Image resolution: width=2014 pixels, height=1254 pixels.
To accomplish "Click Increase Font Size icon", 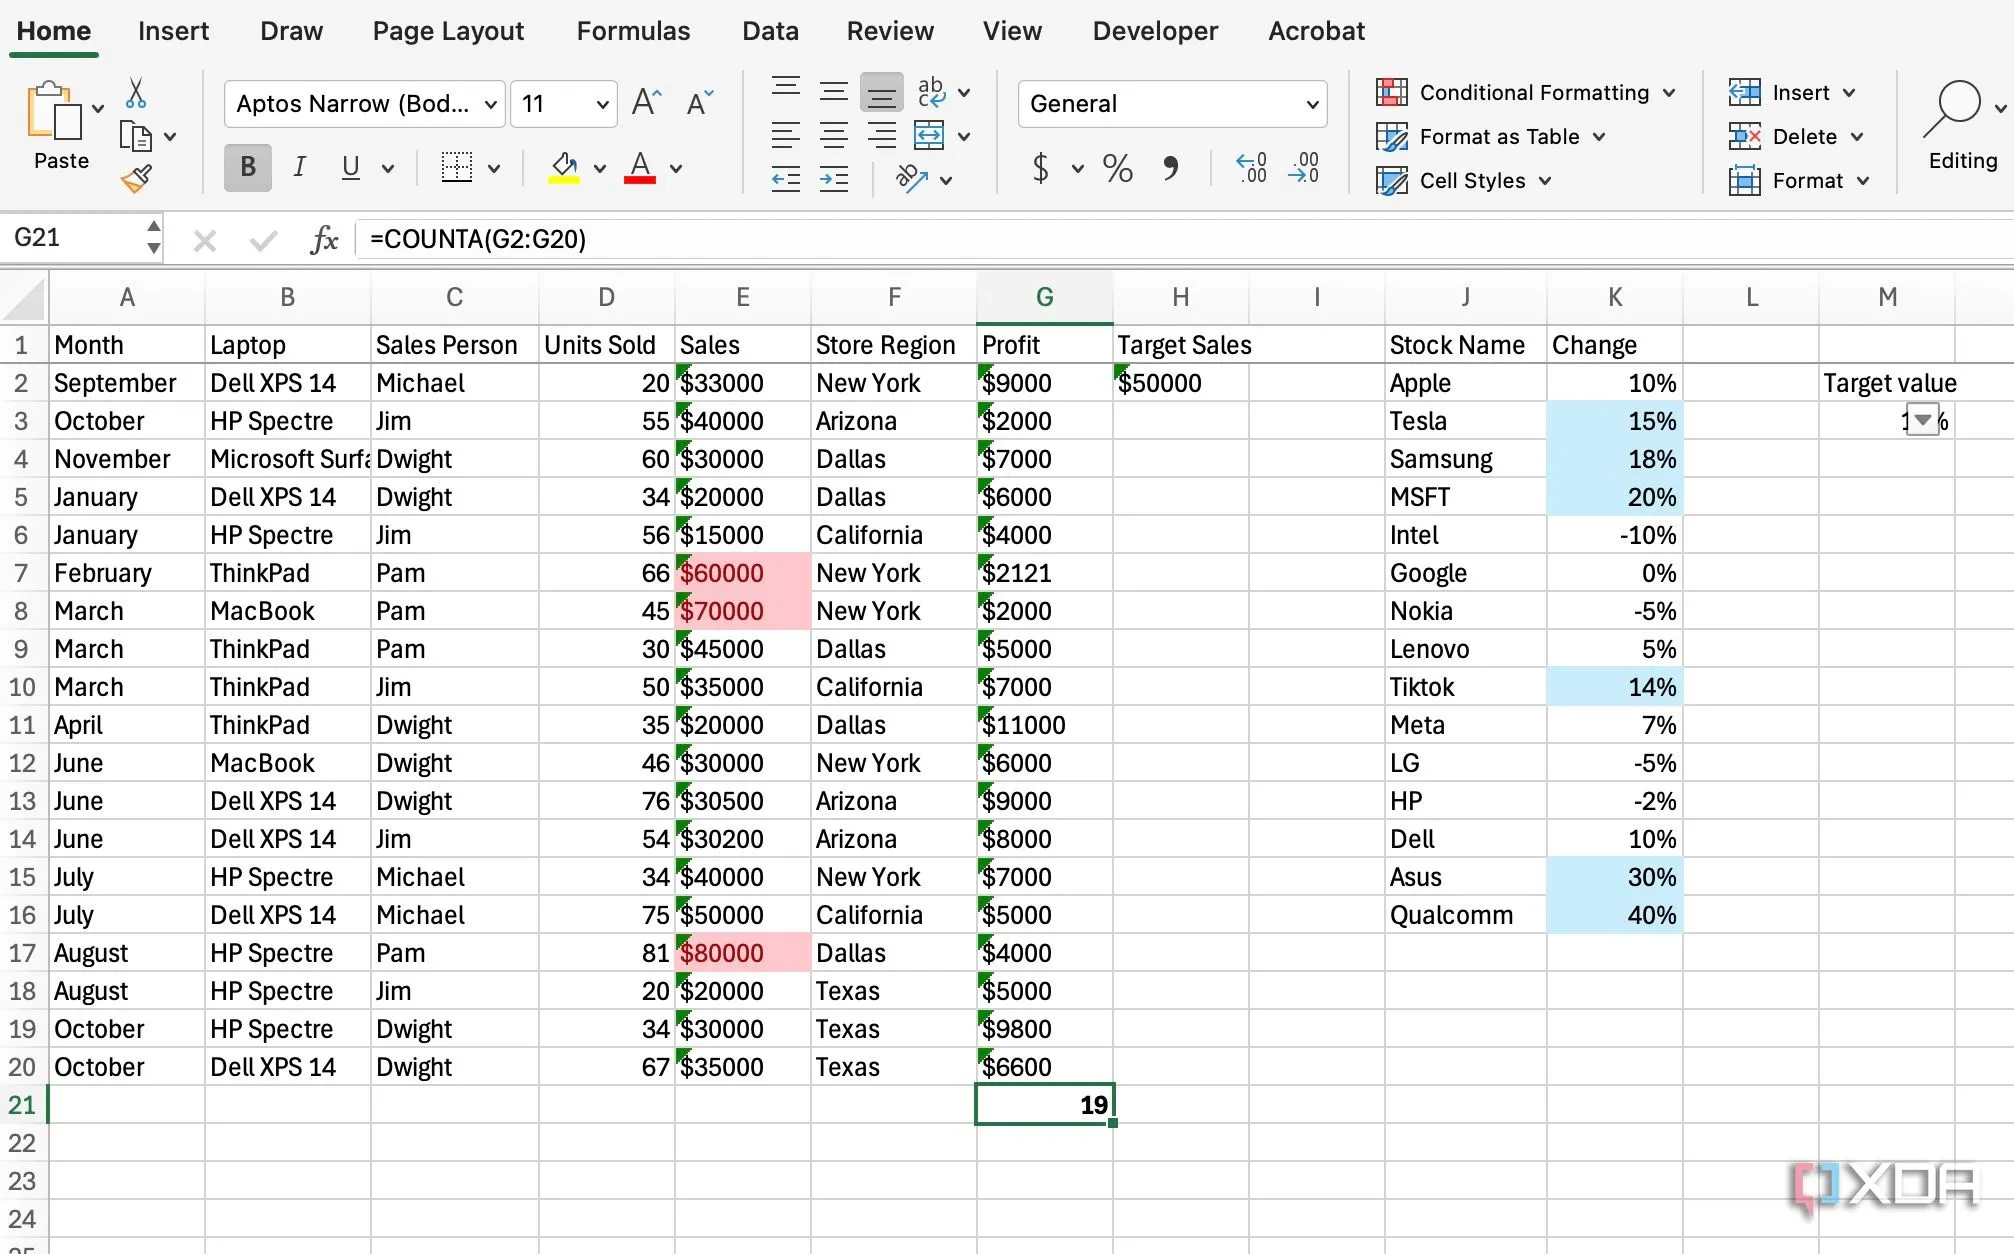I will pos(646,103).
